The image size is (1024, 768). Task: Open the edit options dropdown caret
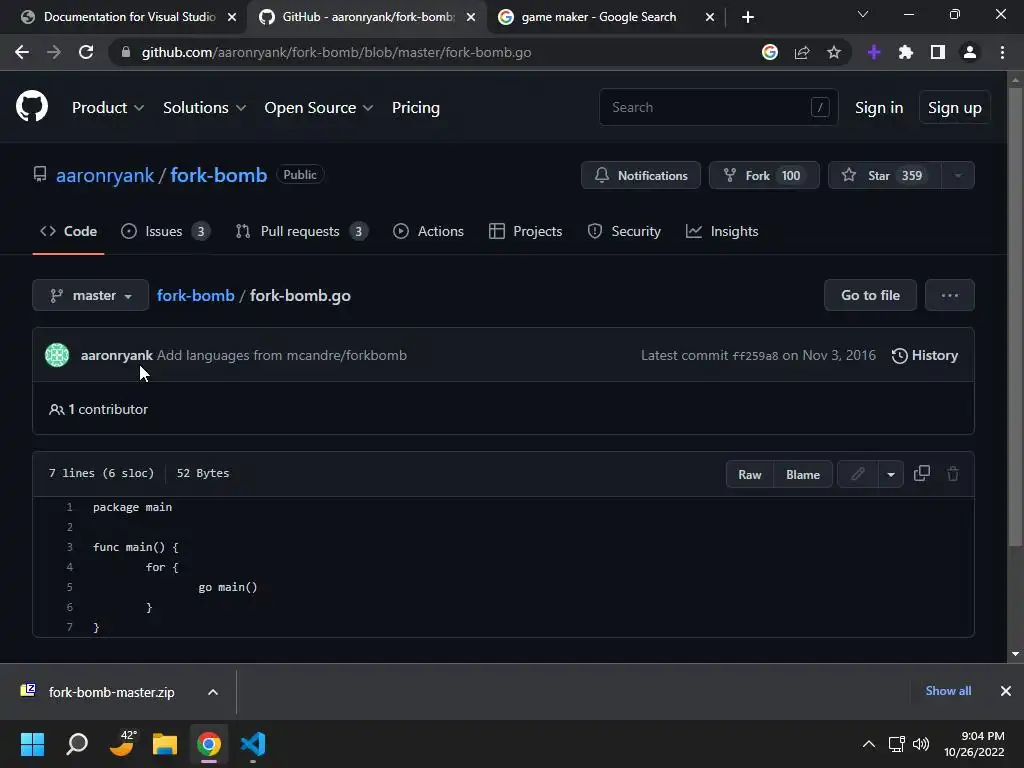(891, 474)
